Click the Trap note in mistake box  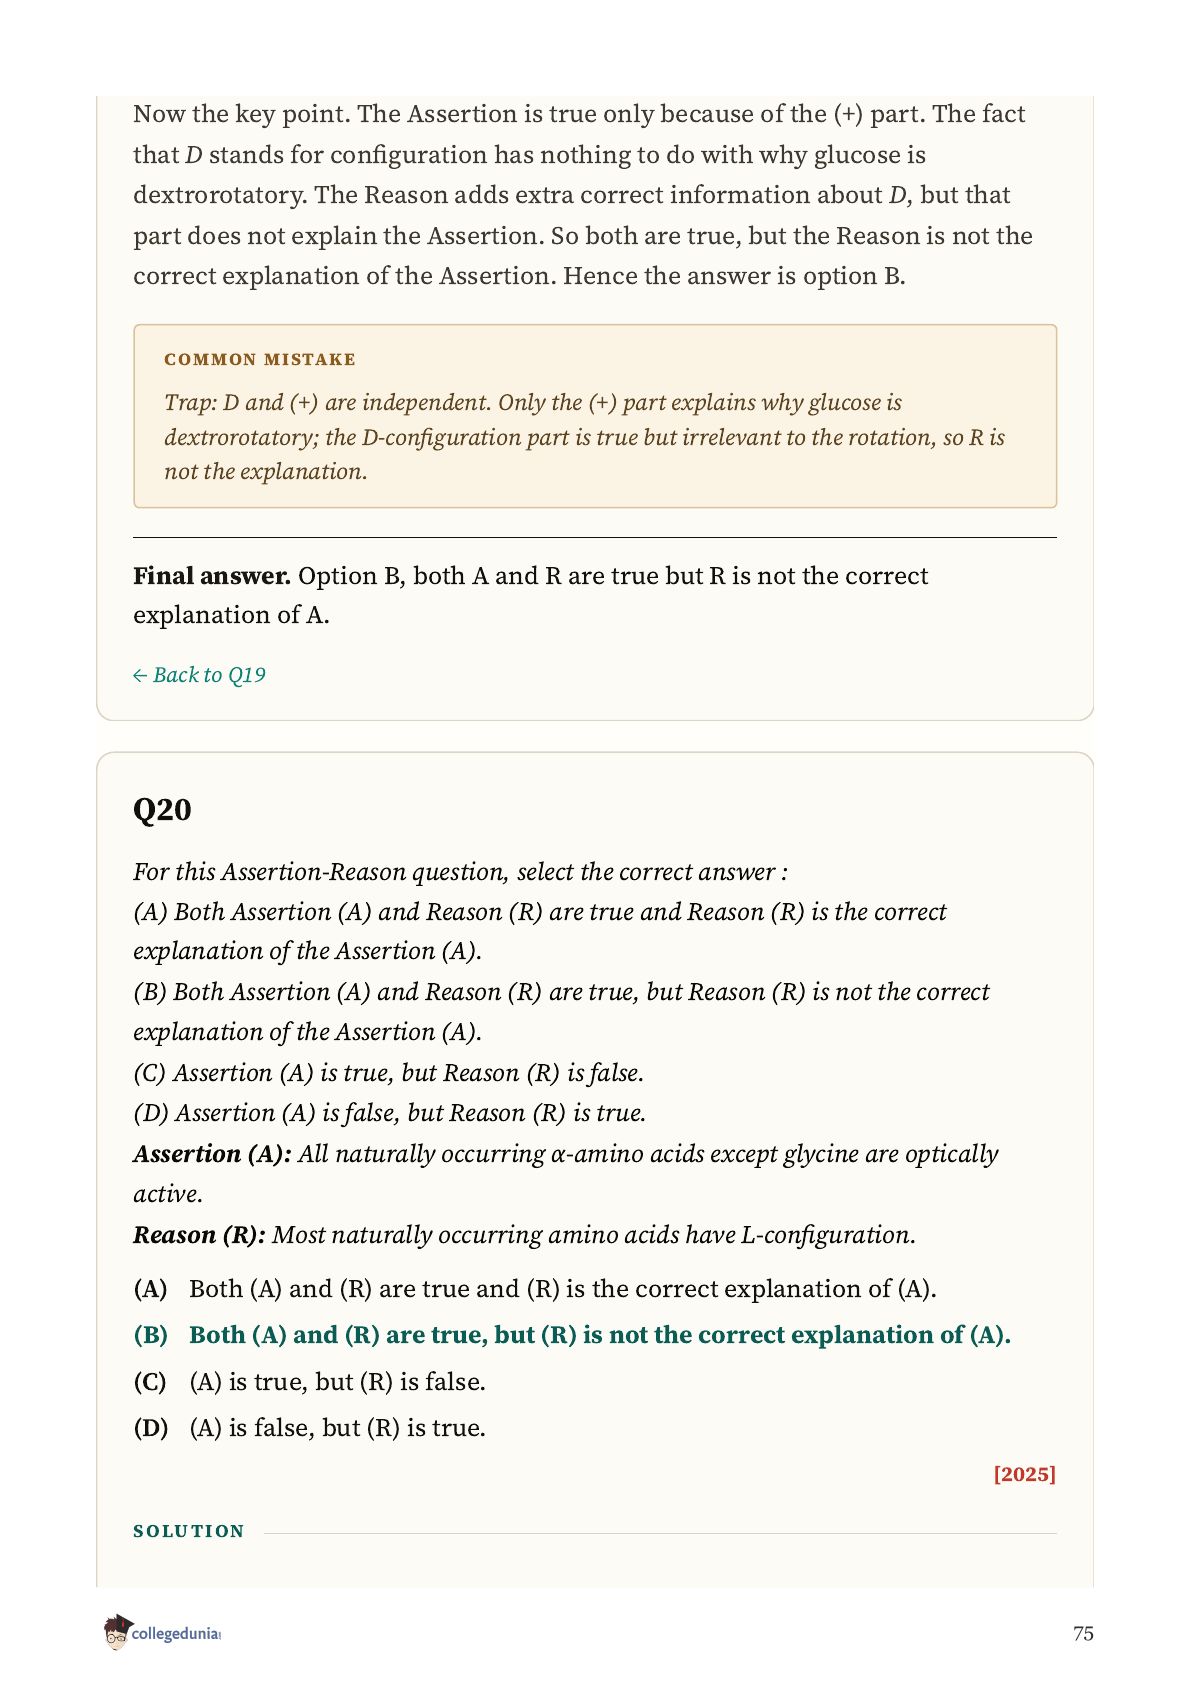coord(585,437)
